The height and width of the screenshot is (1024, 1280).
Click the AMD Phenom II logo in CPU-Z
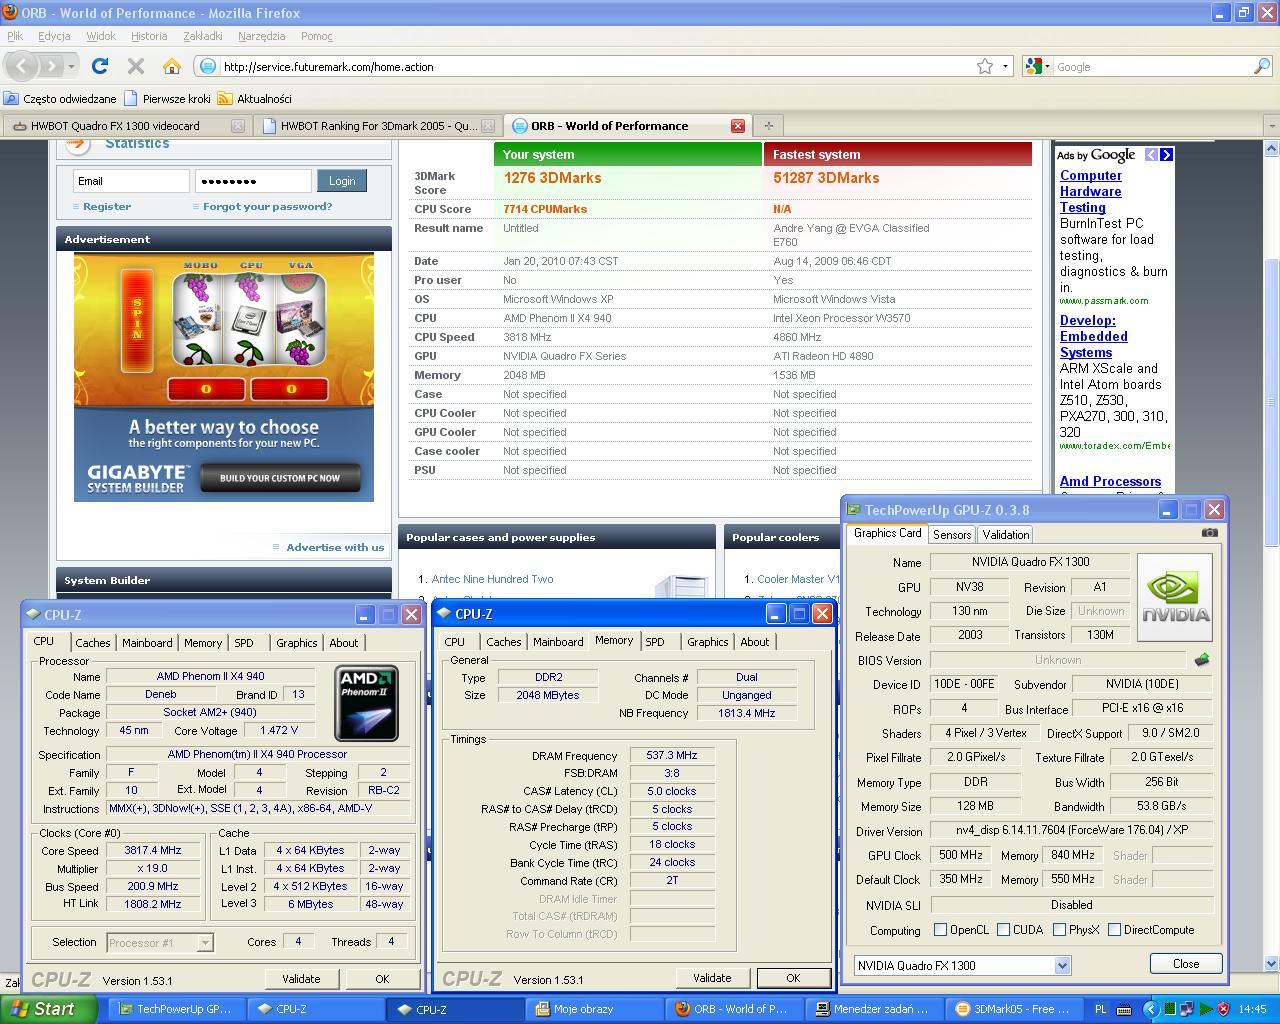(x=366, y=703)
